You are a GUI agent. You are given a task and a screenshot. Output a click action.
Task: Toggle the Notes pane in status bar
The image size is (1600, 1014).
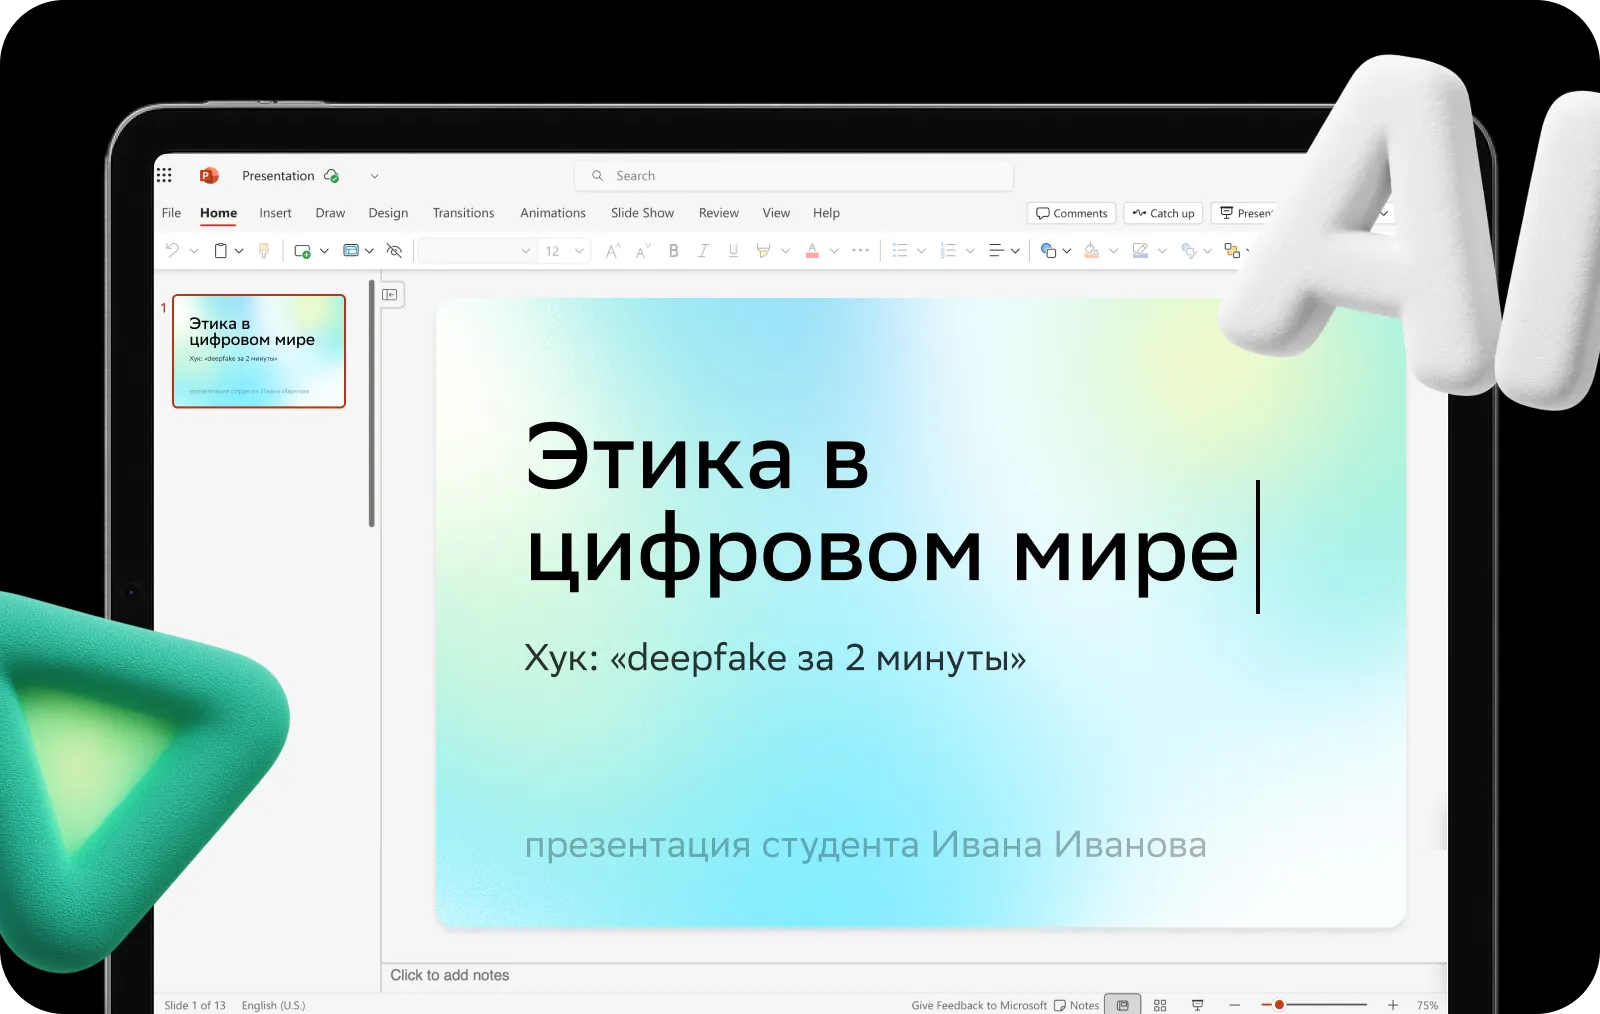(1076, 1005)
